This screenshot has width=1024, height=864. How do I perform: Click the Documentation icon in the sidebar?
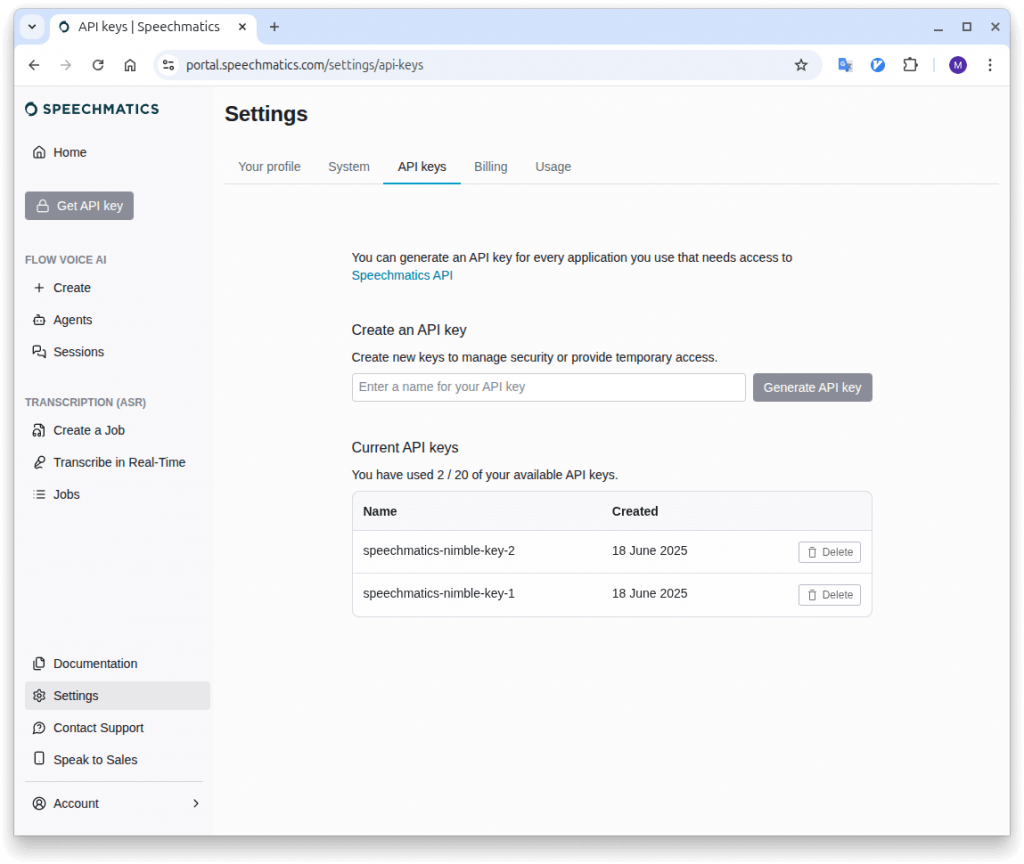tap(39, 664)
